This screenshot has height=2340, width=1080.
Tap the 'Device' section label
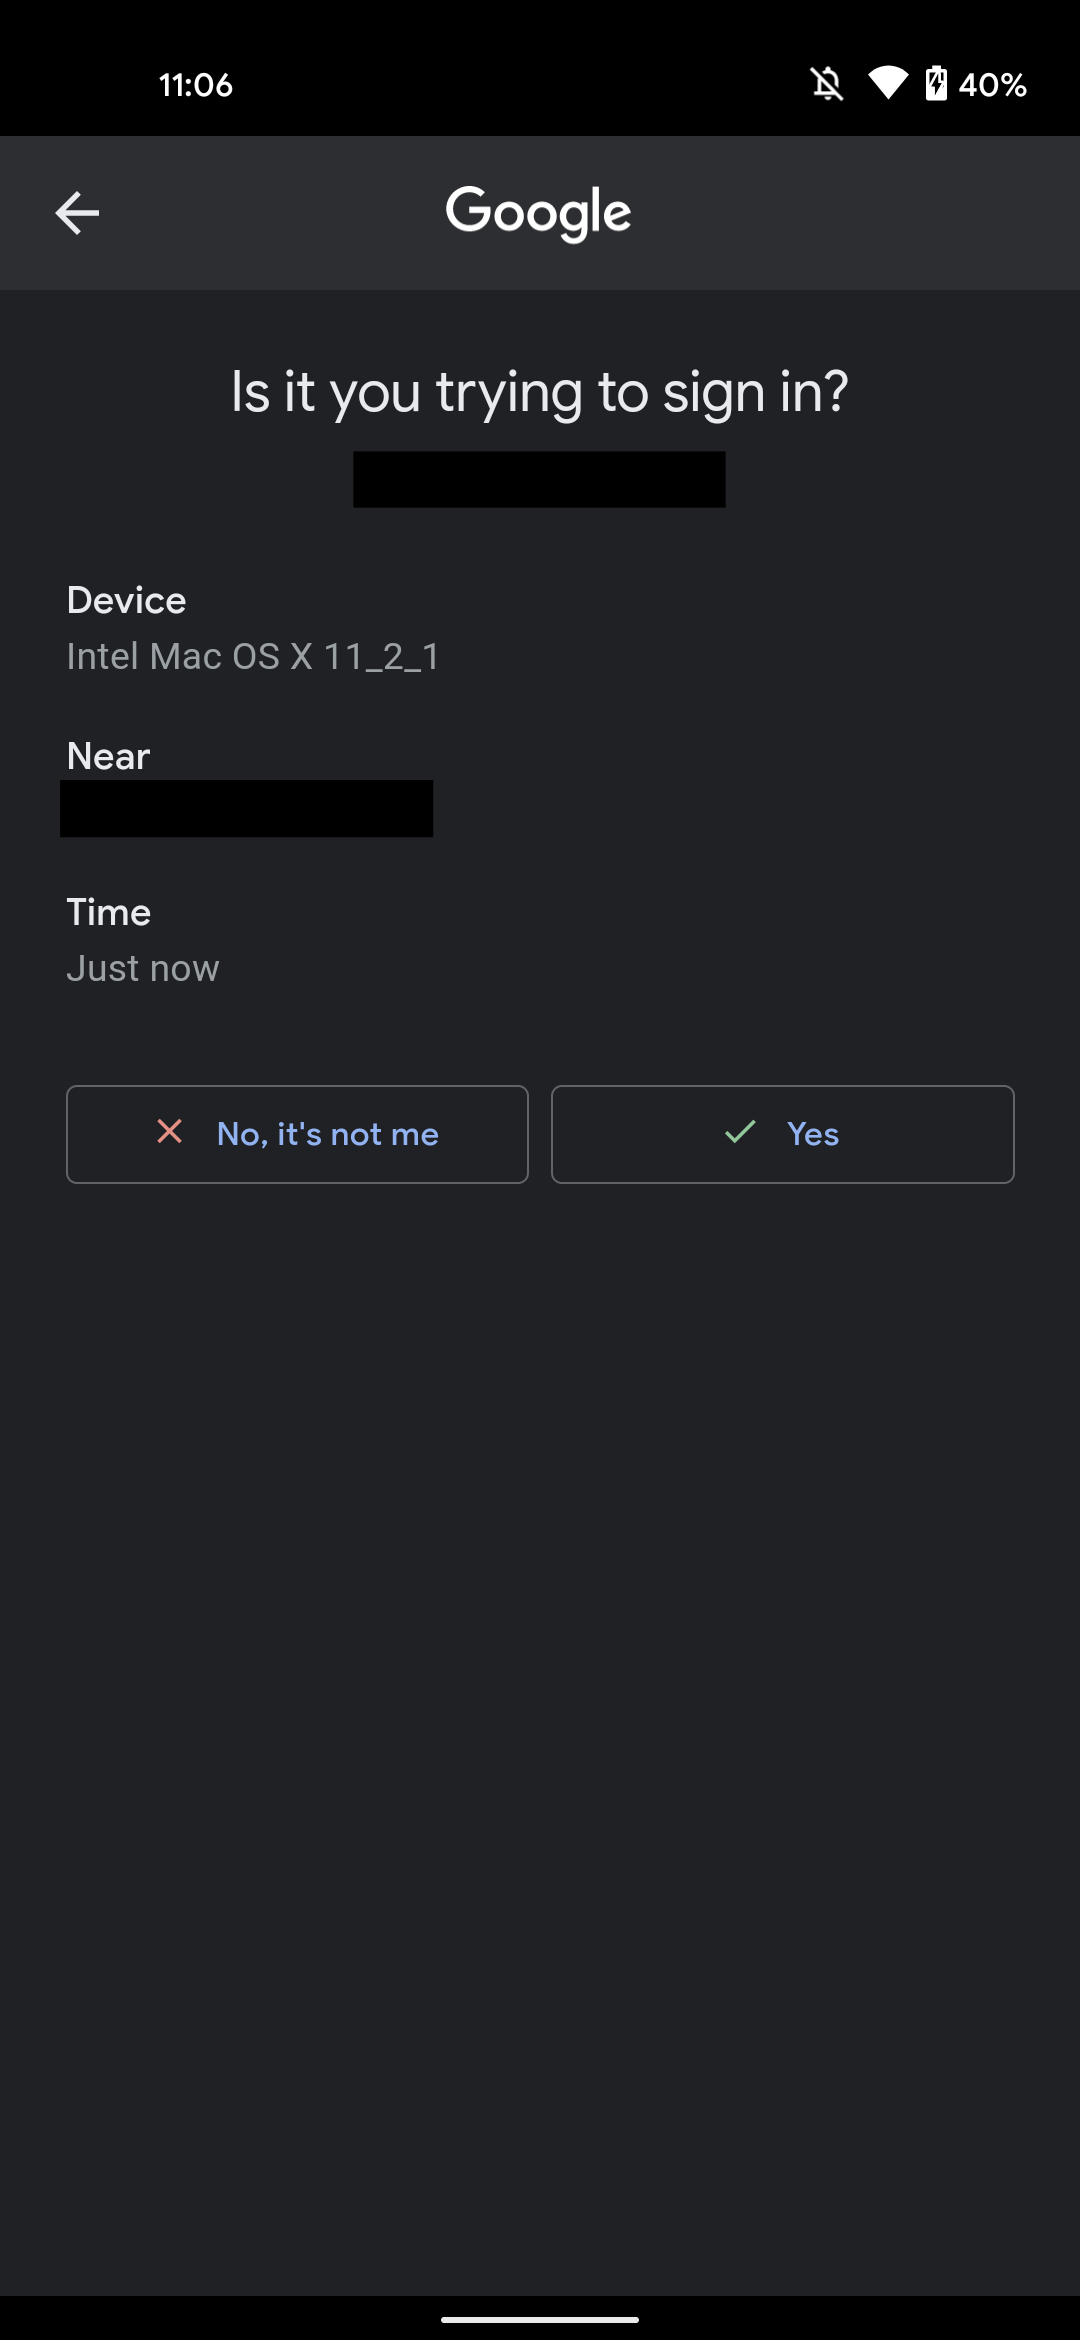(x=126, y=599)
